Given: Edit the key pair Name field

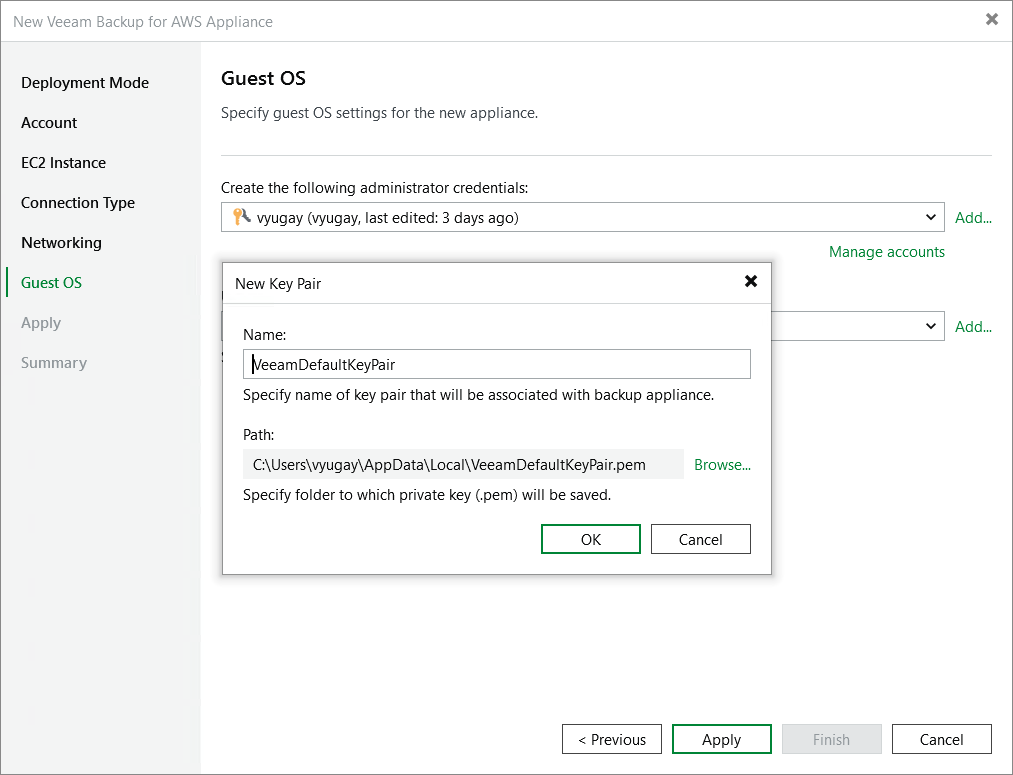Looking at the screenshot, I should [x=496, y=364].
